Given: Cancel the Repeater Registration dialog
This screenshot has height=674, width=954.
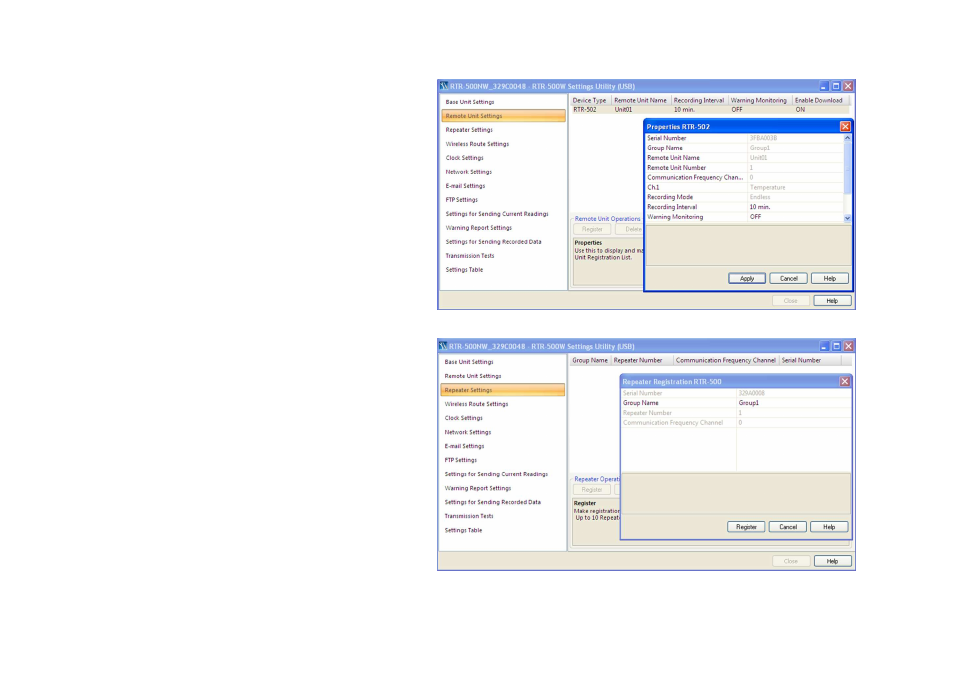Looking at the screenshot, I should tap(787, 527).
